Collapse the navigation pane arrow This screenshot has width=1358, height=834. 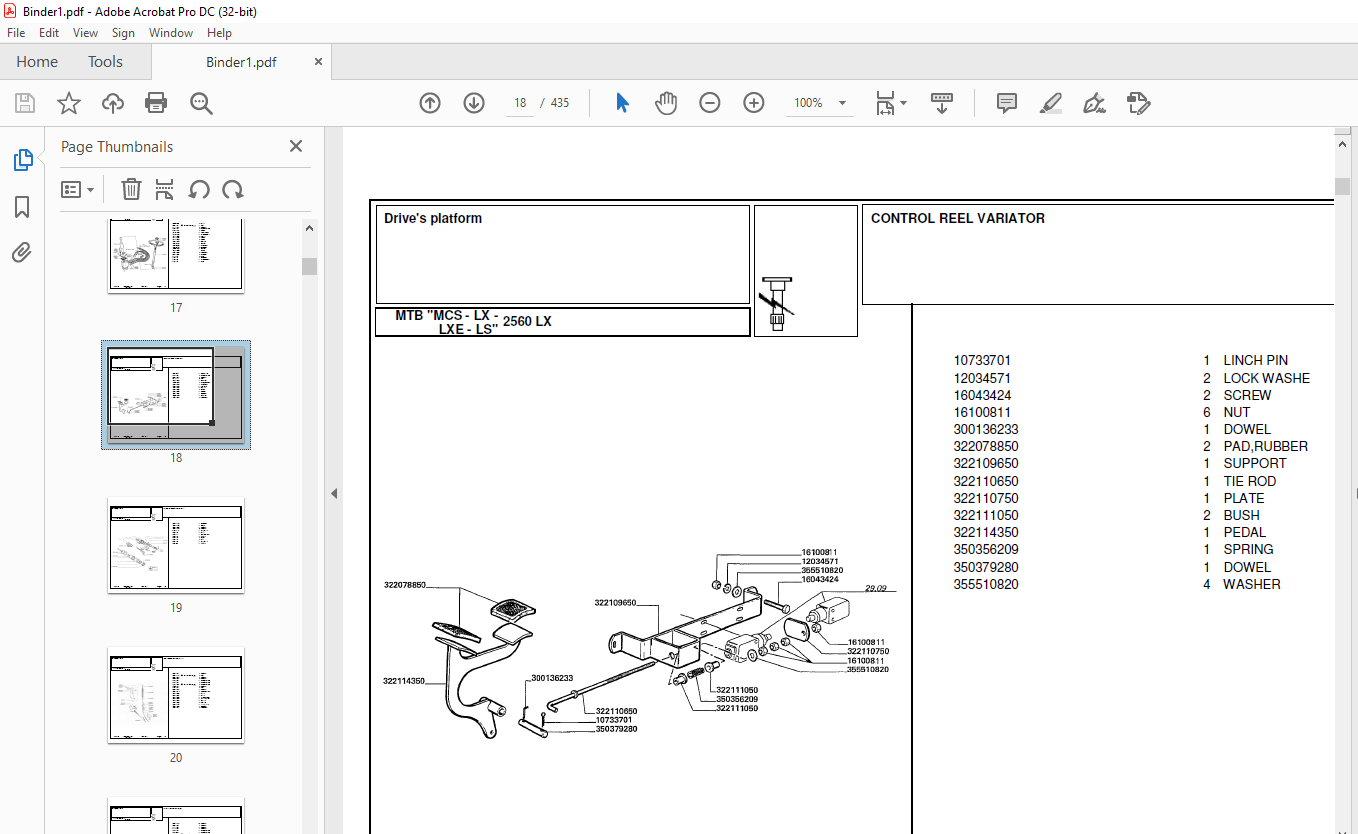334,493
